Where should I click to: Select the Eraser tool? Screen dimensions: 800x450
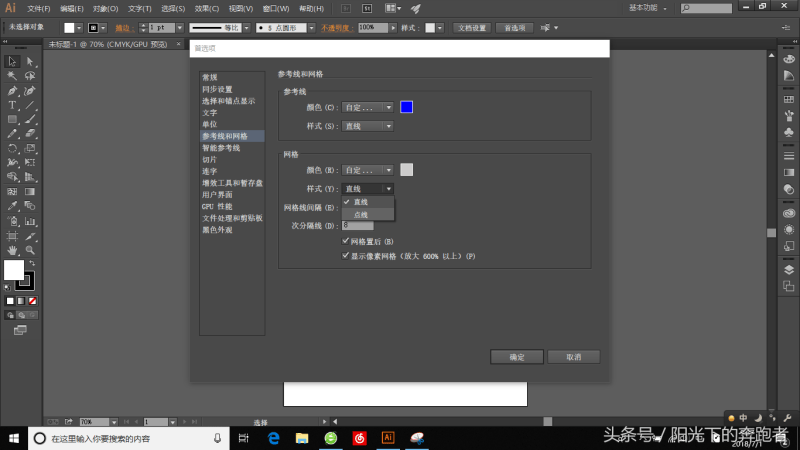tap(30, 134)
